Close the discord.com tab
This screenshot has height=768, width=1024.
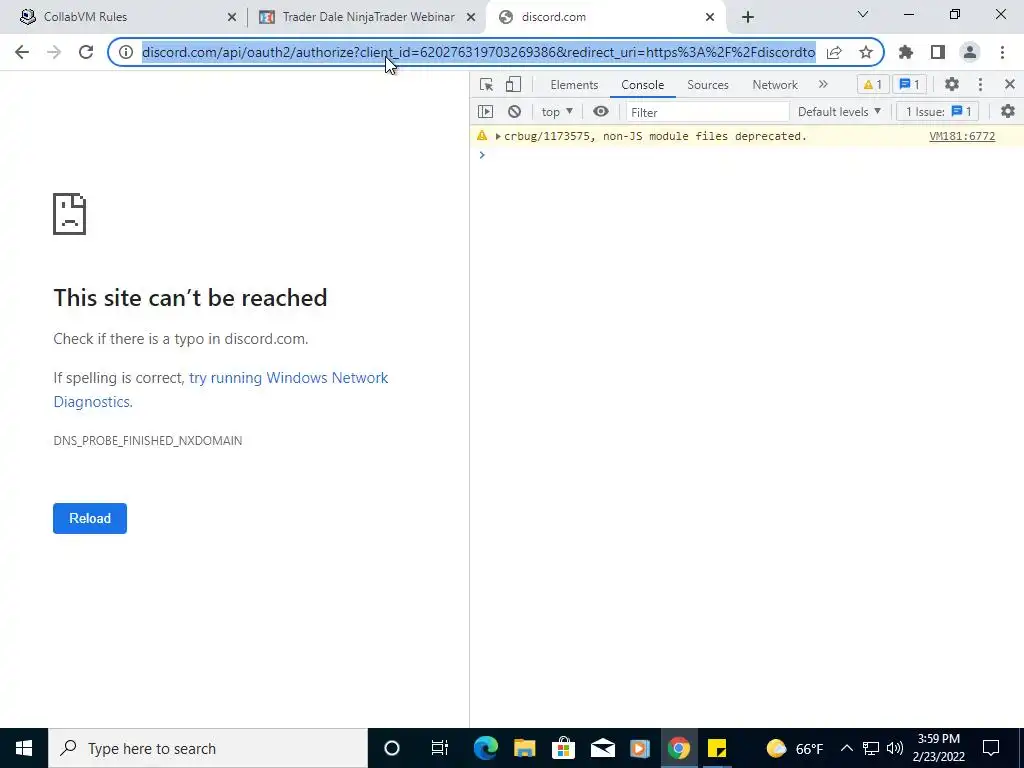(x=710, y=18)
